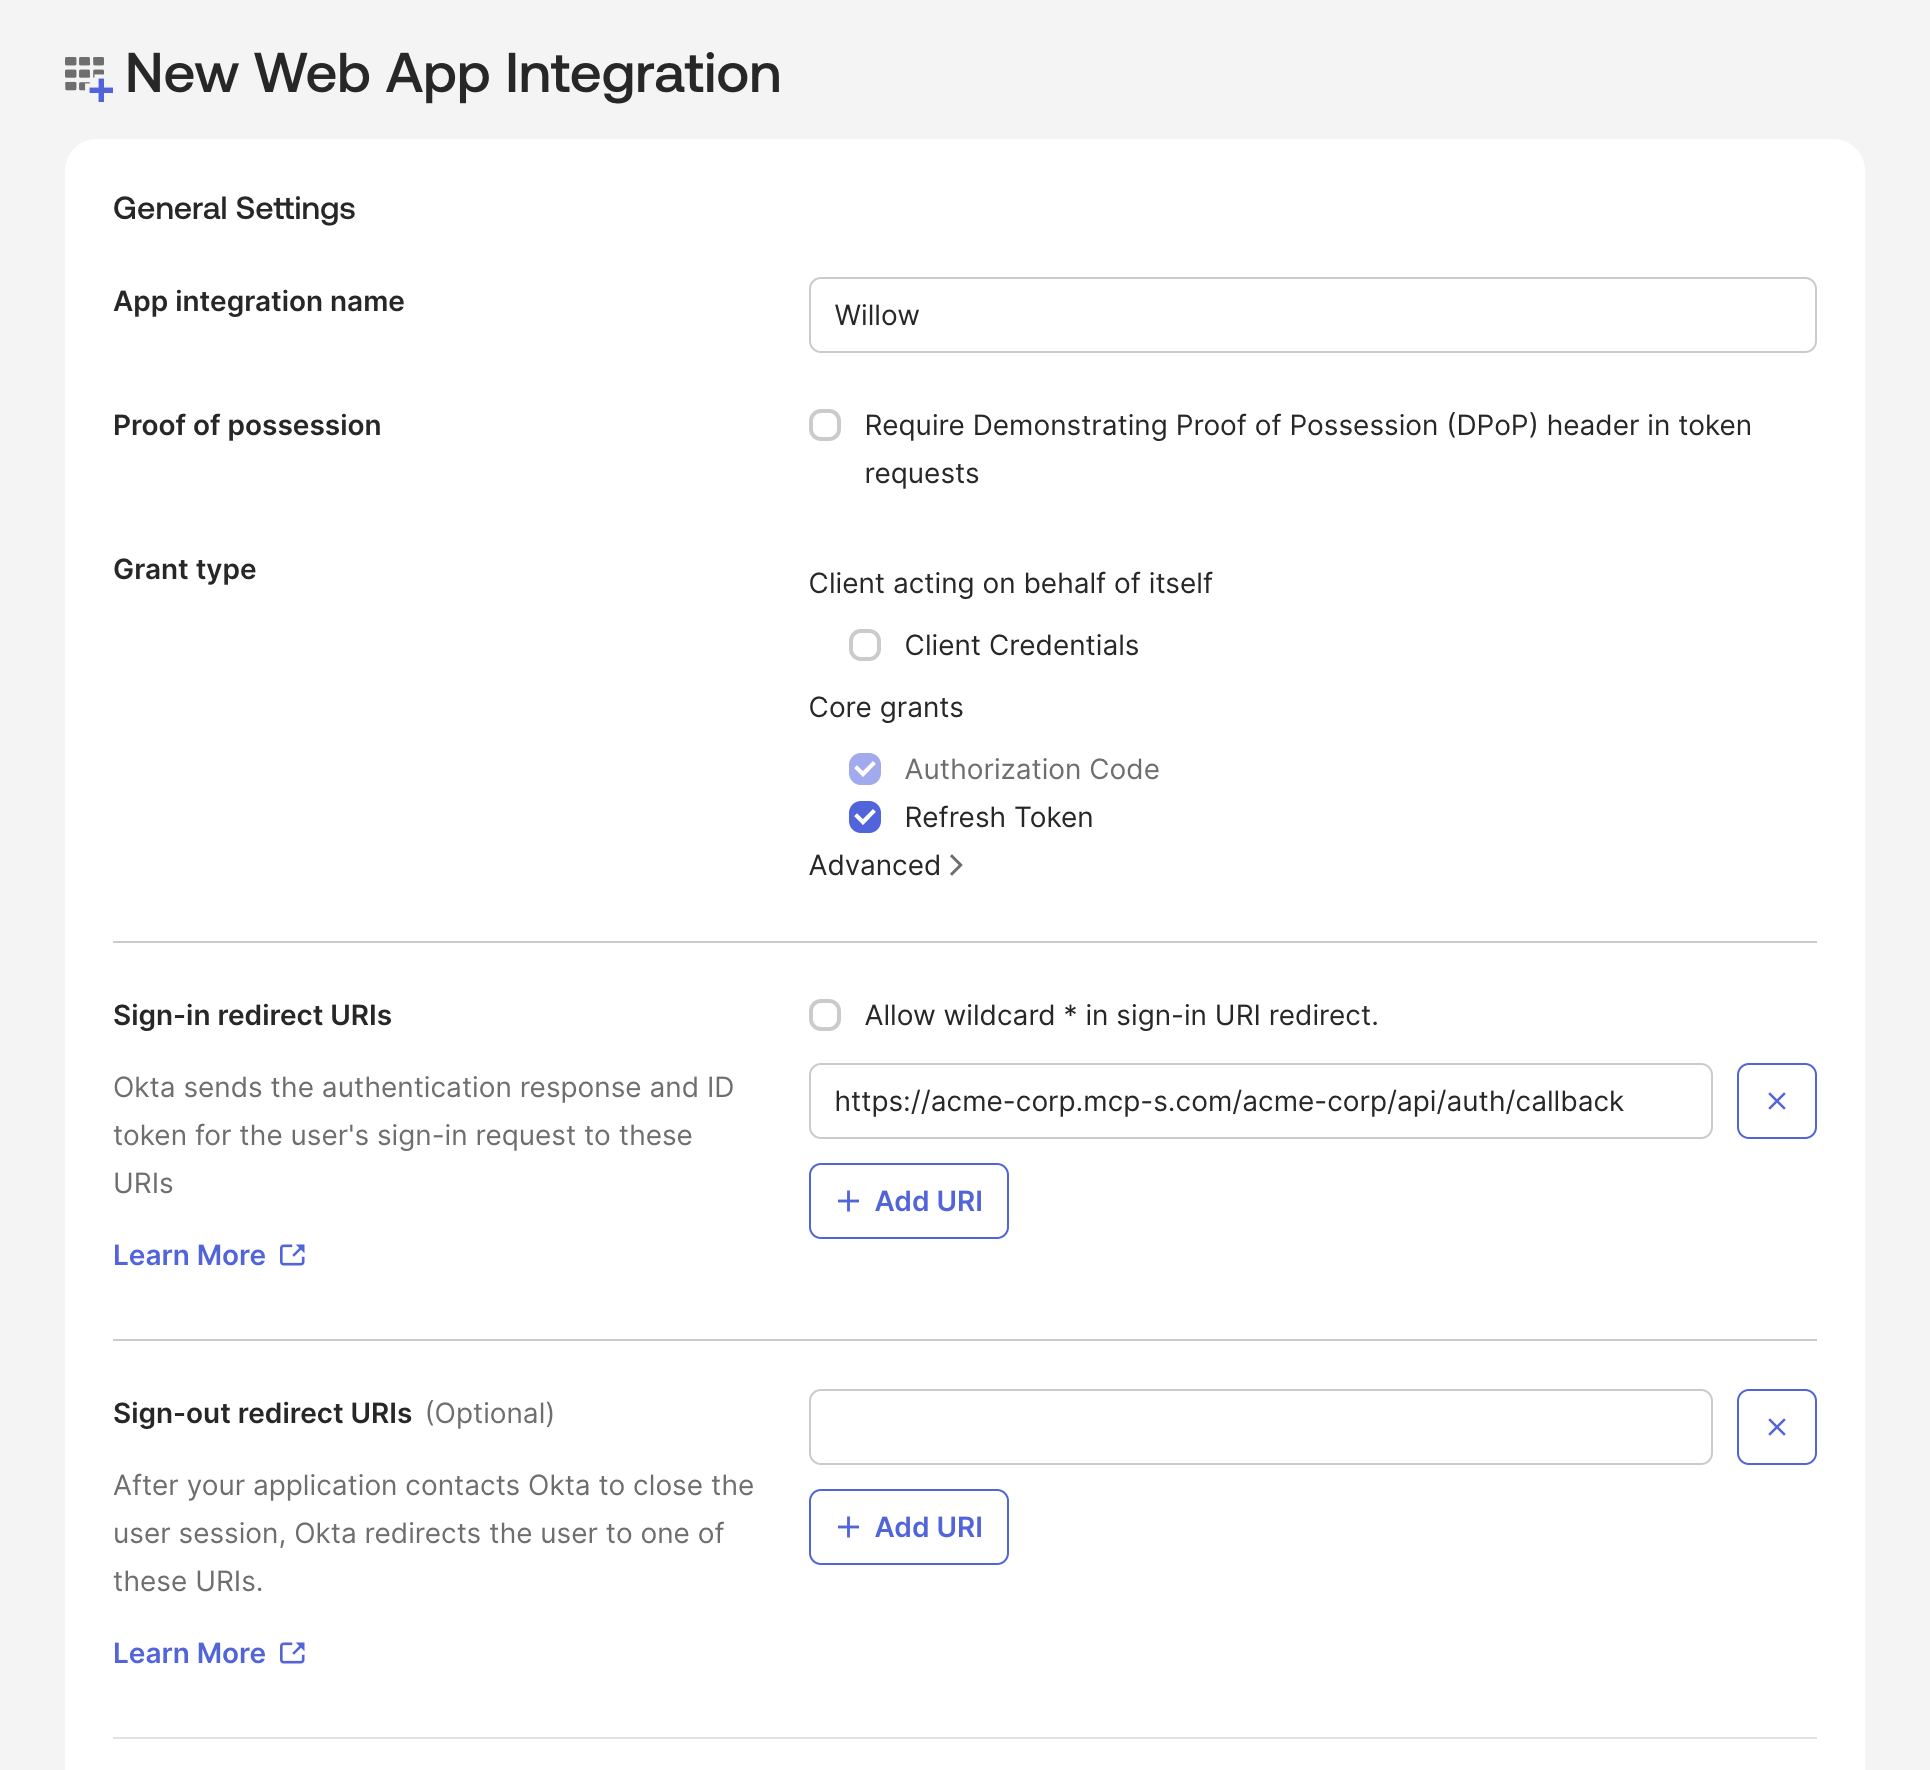Screen dimensions: 1930x1770
Task: Click the Sign-in redirect URIs heading
Action: 252,1015
